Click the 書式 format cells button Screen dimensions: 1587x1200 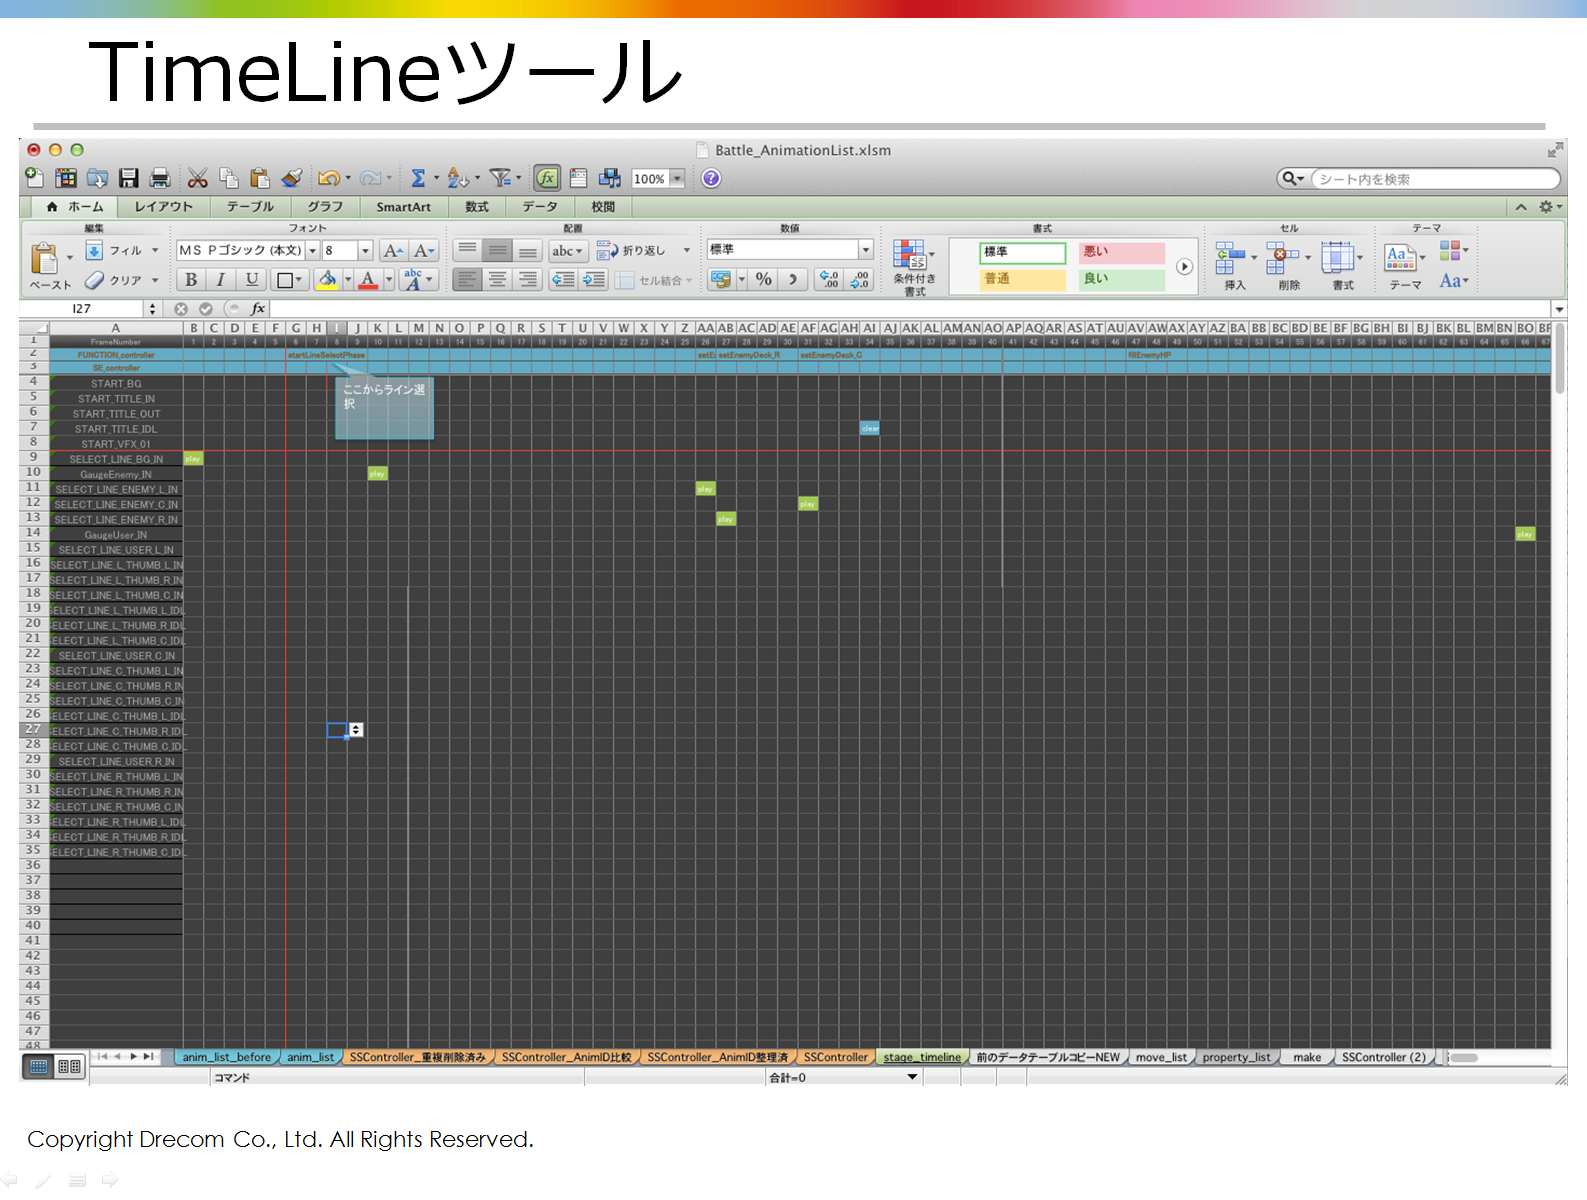(x=1340, y=265)
